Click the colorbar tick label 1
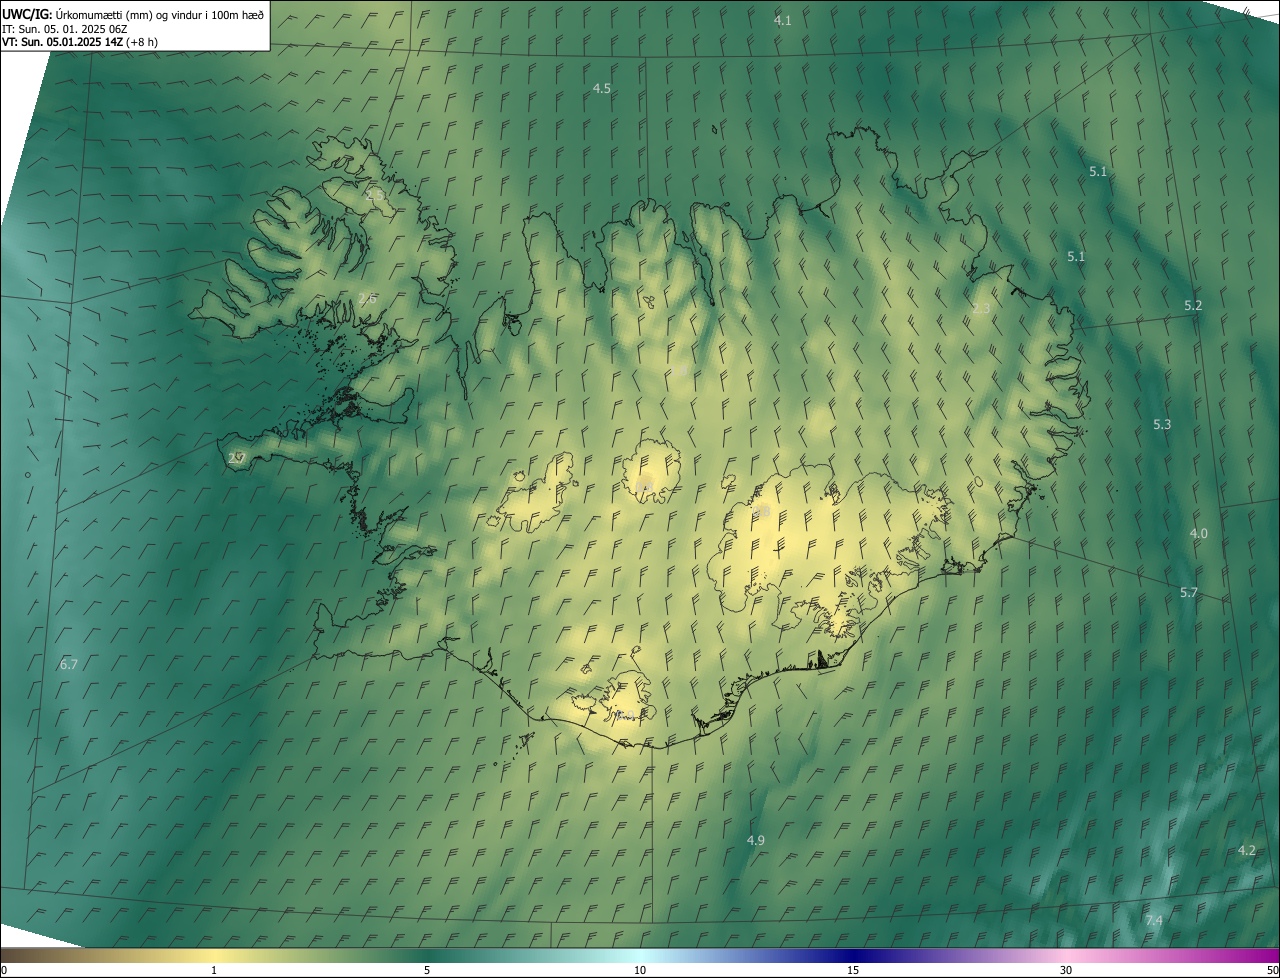This screenshot has width=1280, height=978. (x=214, y=970)
